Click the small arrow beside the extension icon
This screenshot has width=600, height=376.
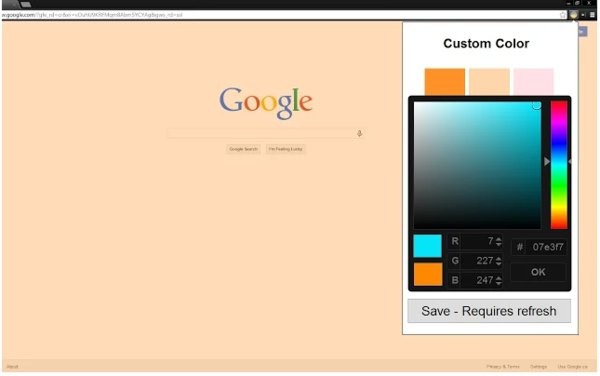(583, 15)
